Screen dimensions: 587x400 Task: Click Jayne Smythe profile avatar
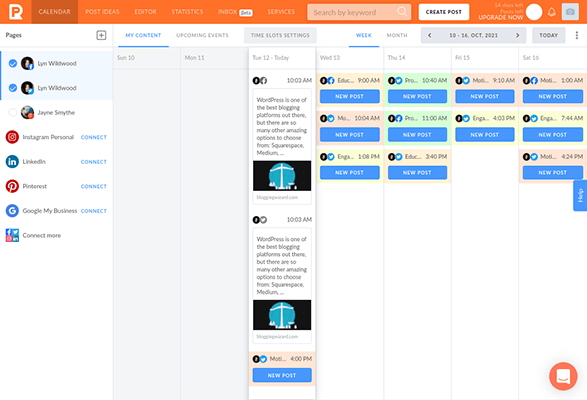27,112
